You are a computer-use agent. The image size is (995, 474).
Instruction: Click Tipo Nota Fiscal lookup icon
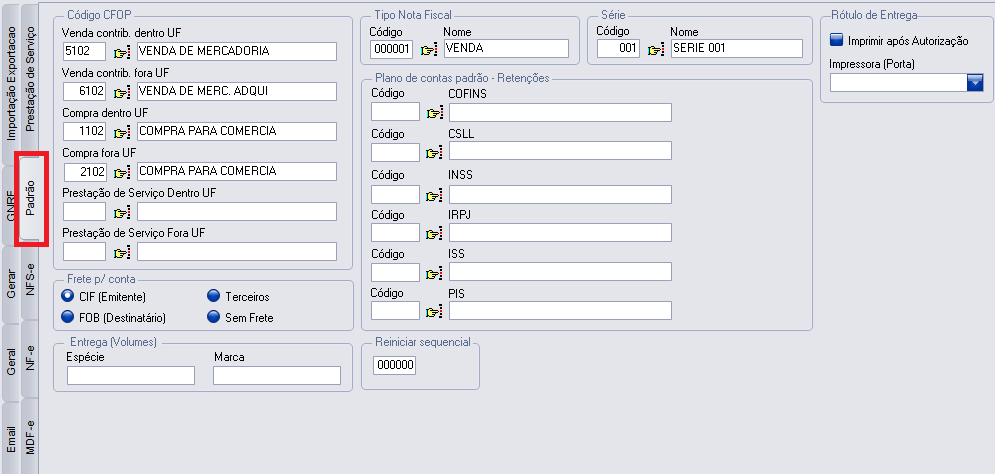click(x=428, y=50)
